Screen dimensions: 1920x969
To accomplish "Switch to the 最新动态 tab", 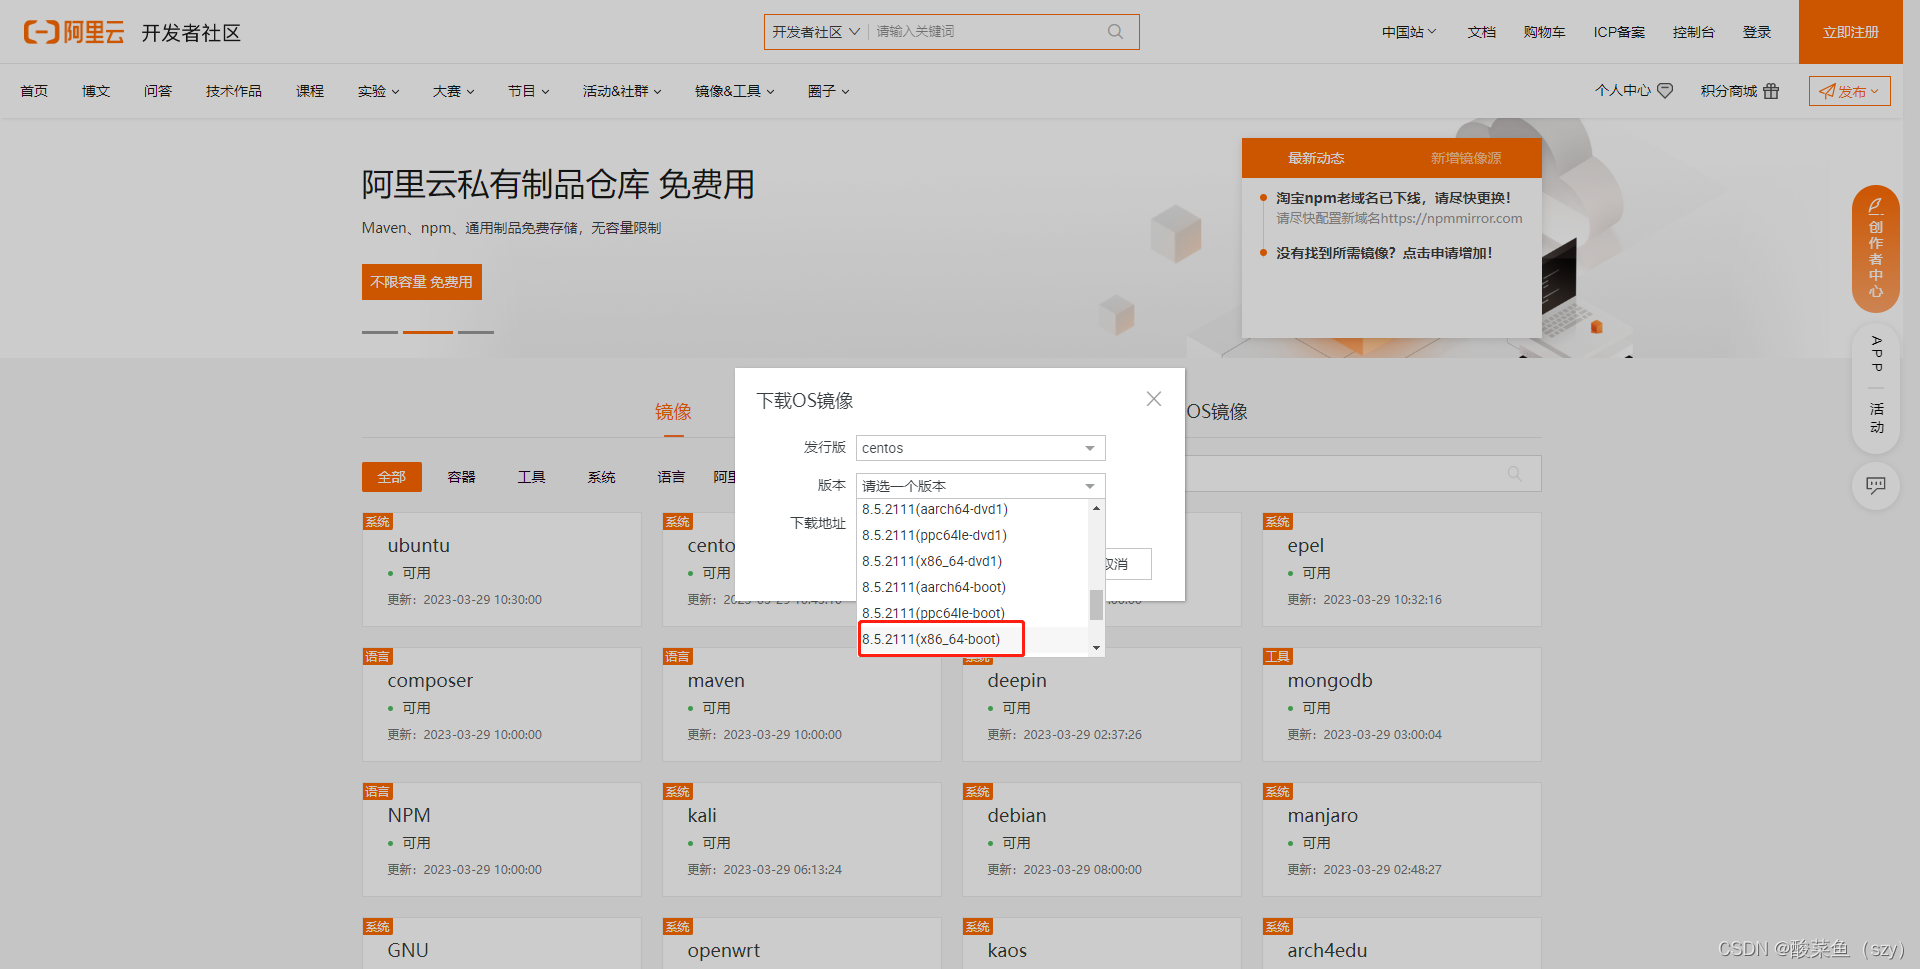I will pyautogui.click(x=1316, y=158).
